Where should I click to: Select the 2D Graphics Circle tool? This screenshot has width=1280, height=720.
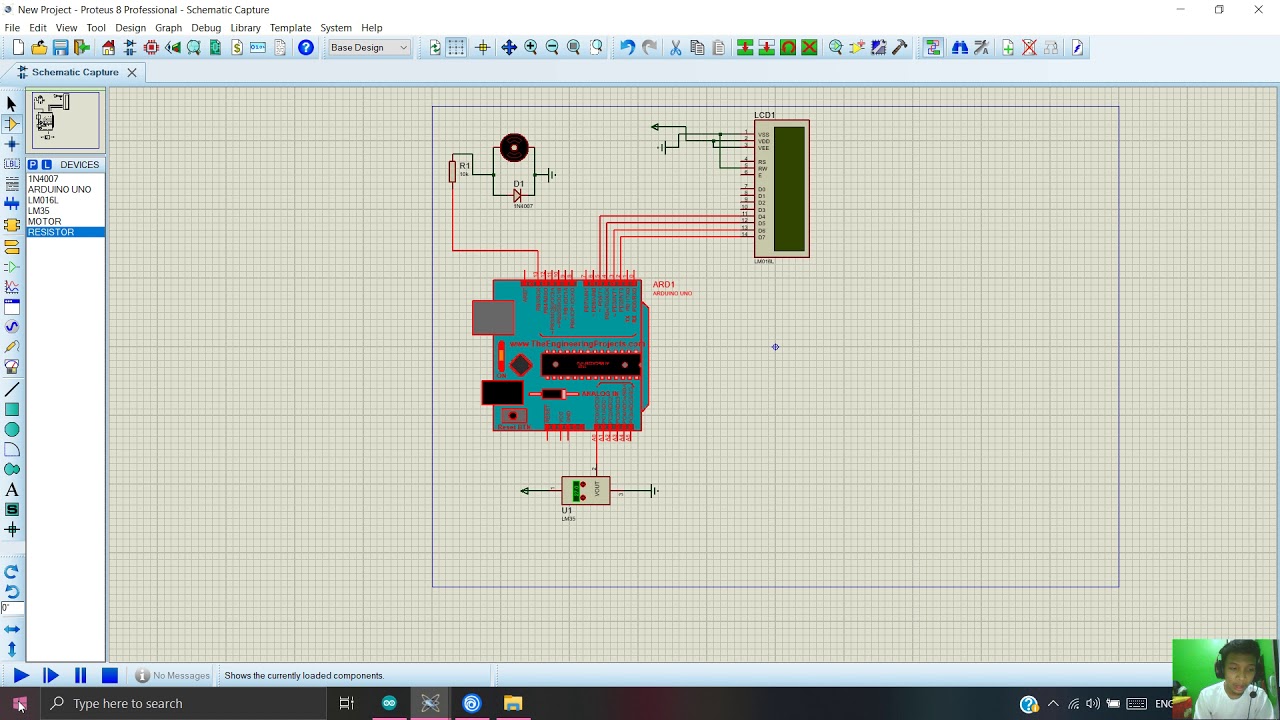[12, 429]
